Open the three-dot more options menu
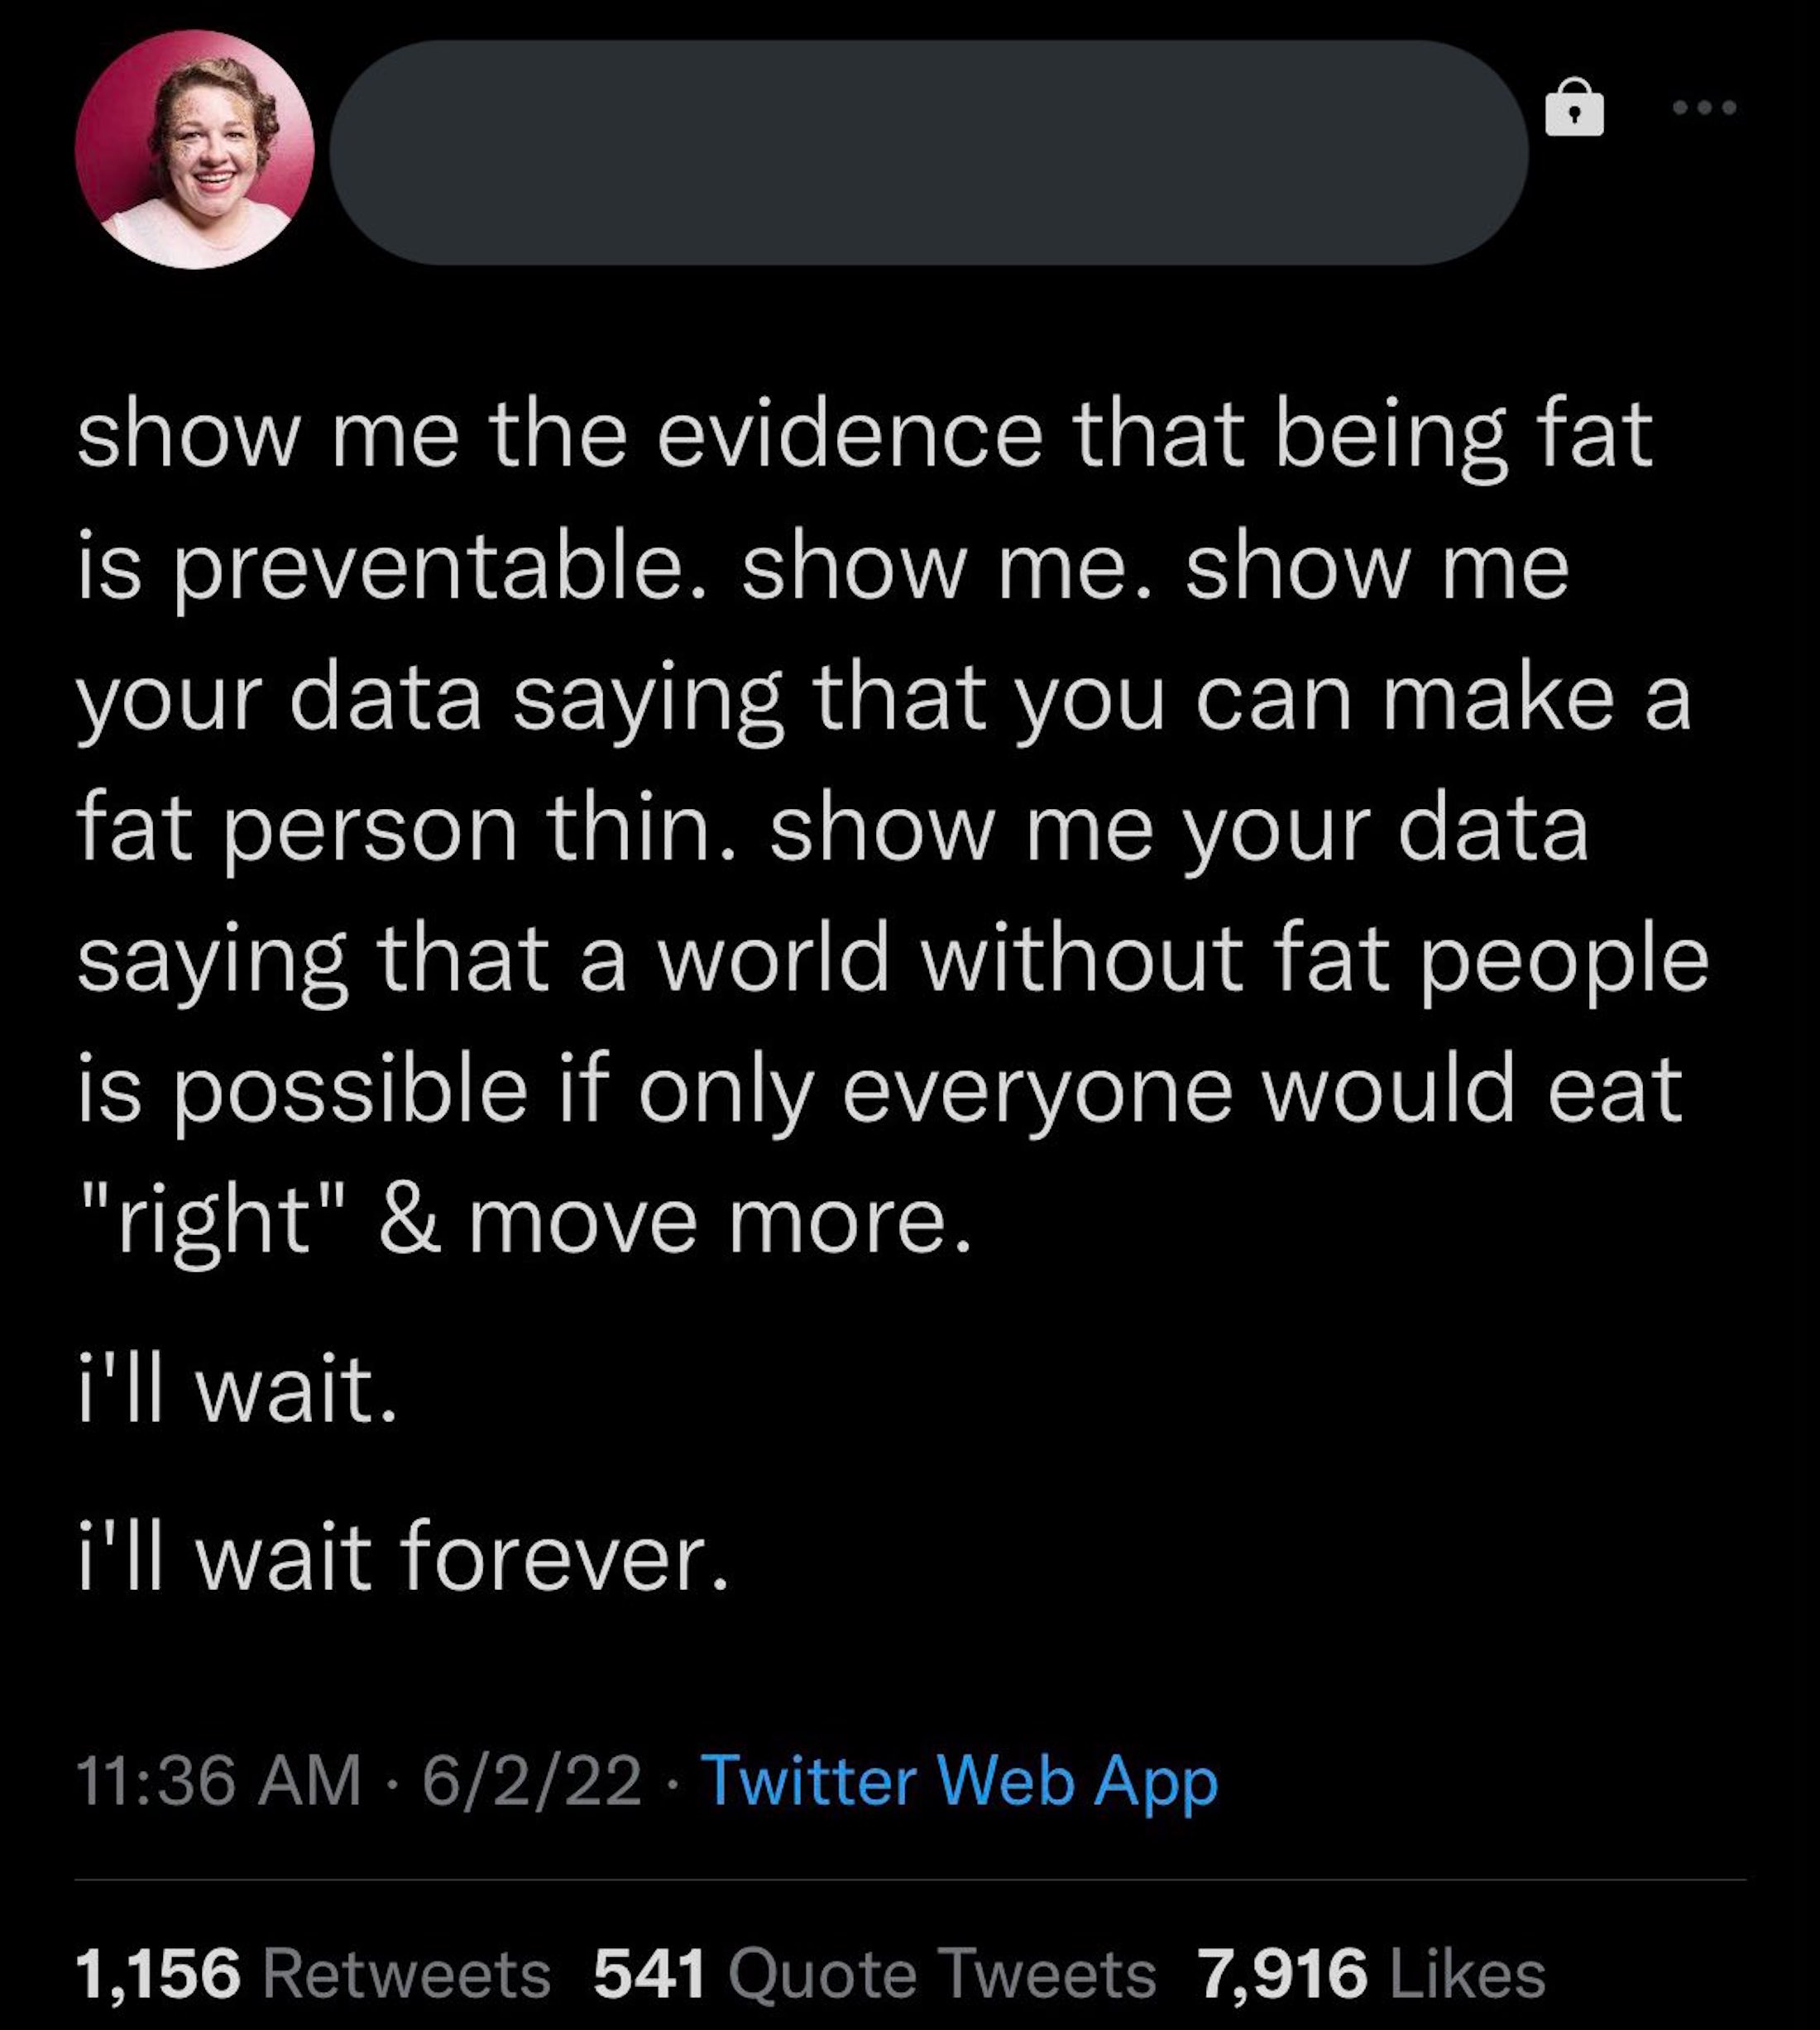This screenshot has height=2030, width=1820. (1706, 107)
